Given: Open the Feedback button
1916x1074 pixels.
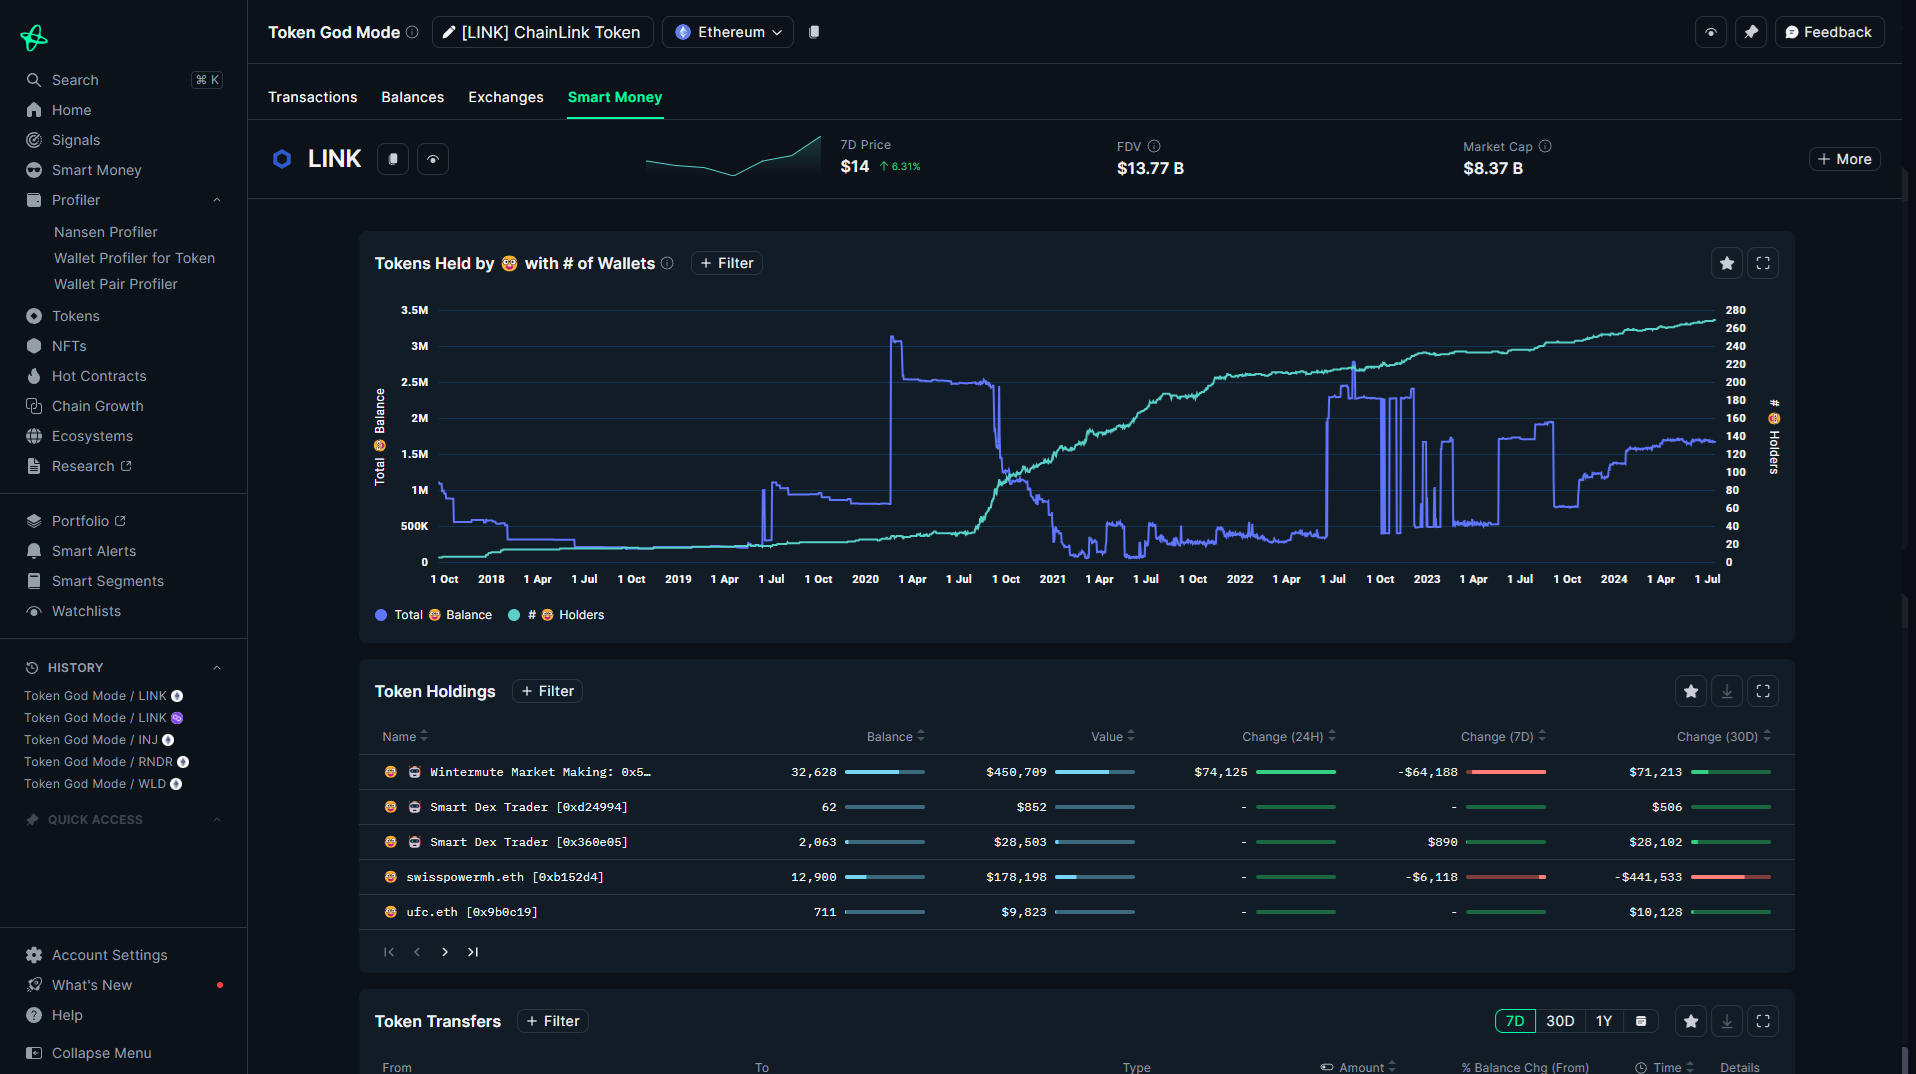Looking at the screenshot, I should [1829, 32].
